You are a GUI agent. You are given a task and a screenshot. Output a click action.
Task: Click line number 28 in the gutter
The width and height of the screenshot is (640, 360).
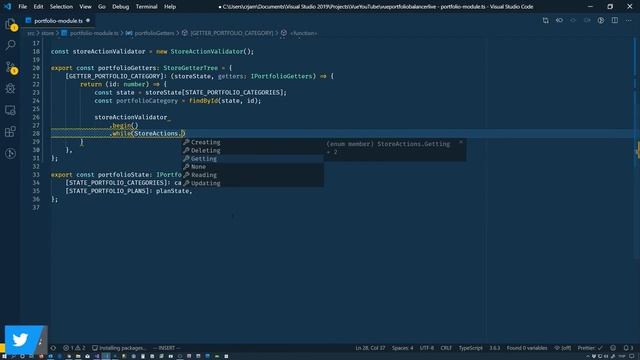(x=36, y=133)
